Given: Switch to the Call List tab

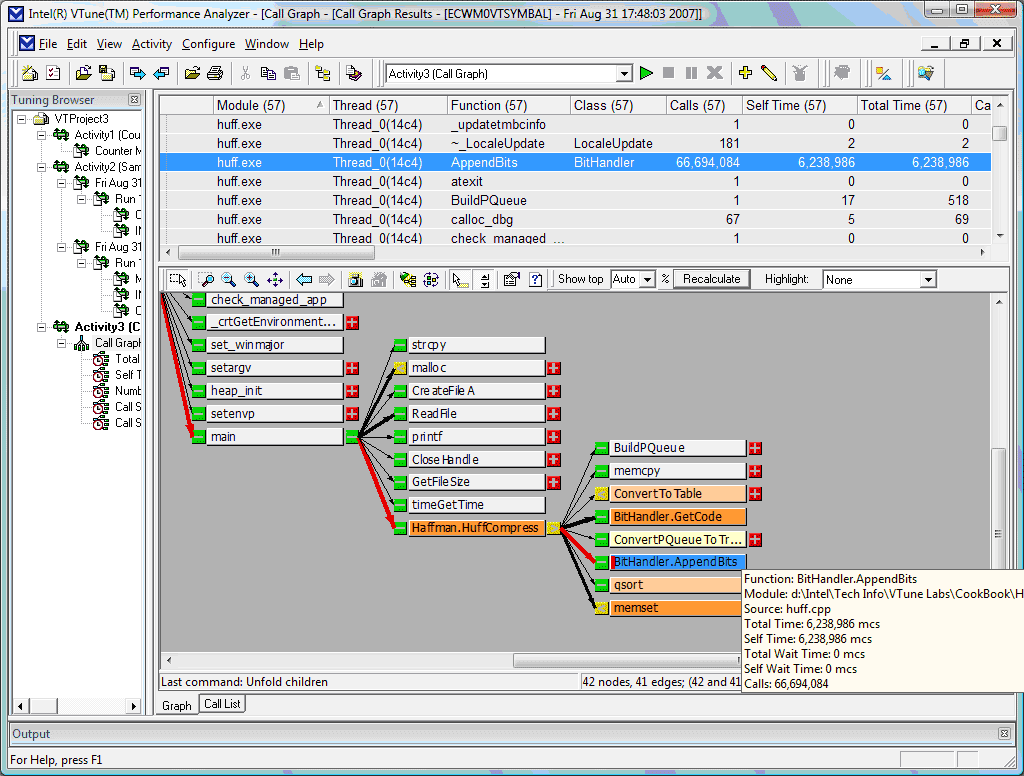Looking at the screenshot, I should tap(222, 704).
